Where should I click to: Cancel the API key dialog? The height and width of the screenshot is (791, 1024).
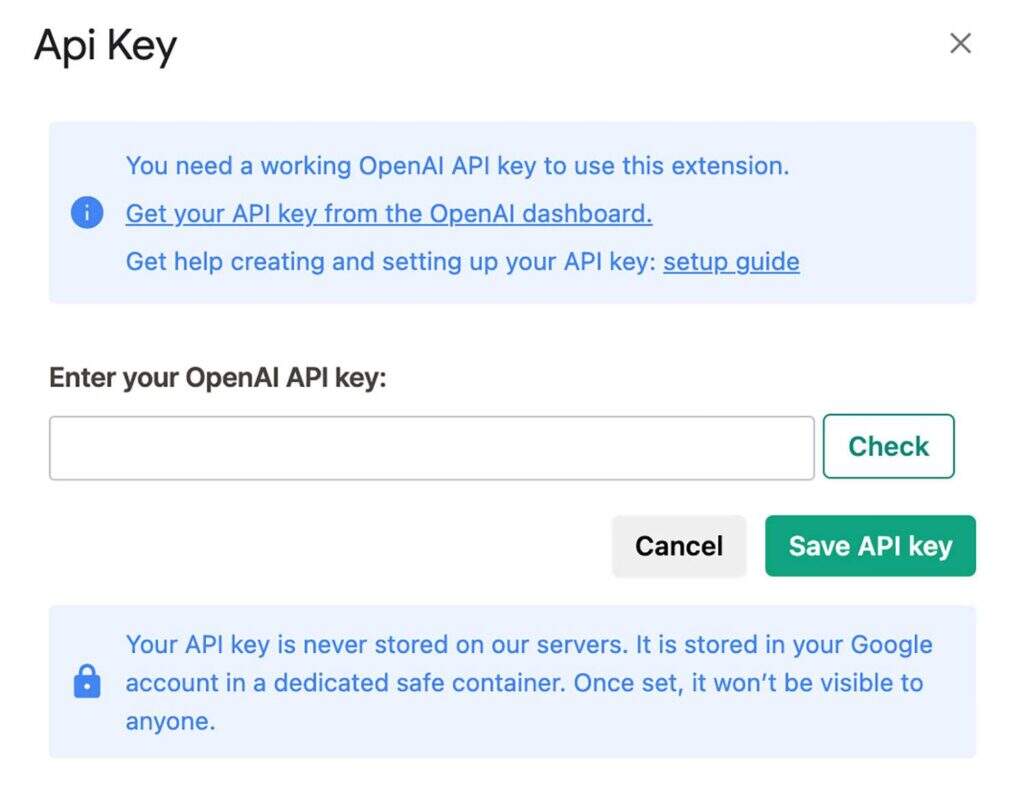(679, 546)
